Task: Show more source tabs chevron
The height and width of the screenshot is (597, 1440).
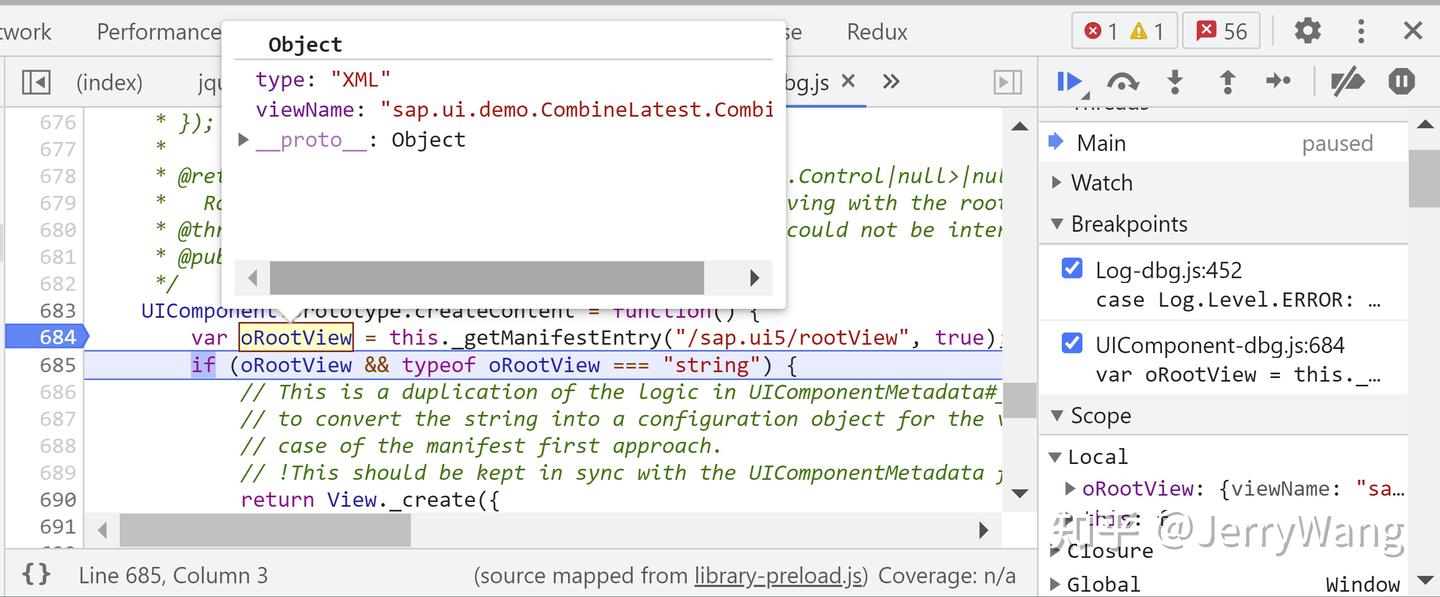Action: click(x=891, y=81)
